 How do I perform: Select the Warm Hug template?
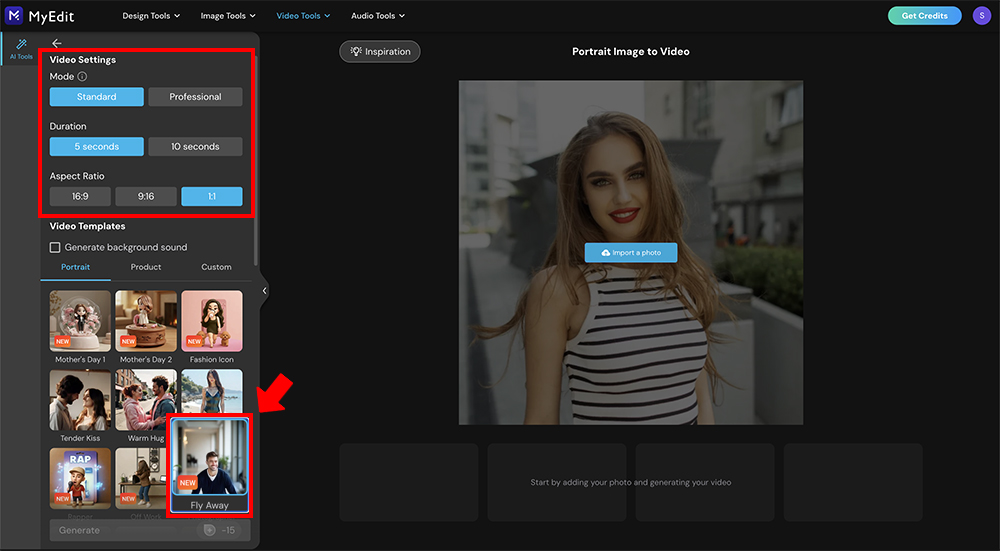146,400
